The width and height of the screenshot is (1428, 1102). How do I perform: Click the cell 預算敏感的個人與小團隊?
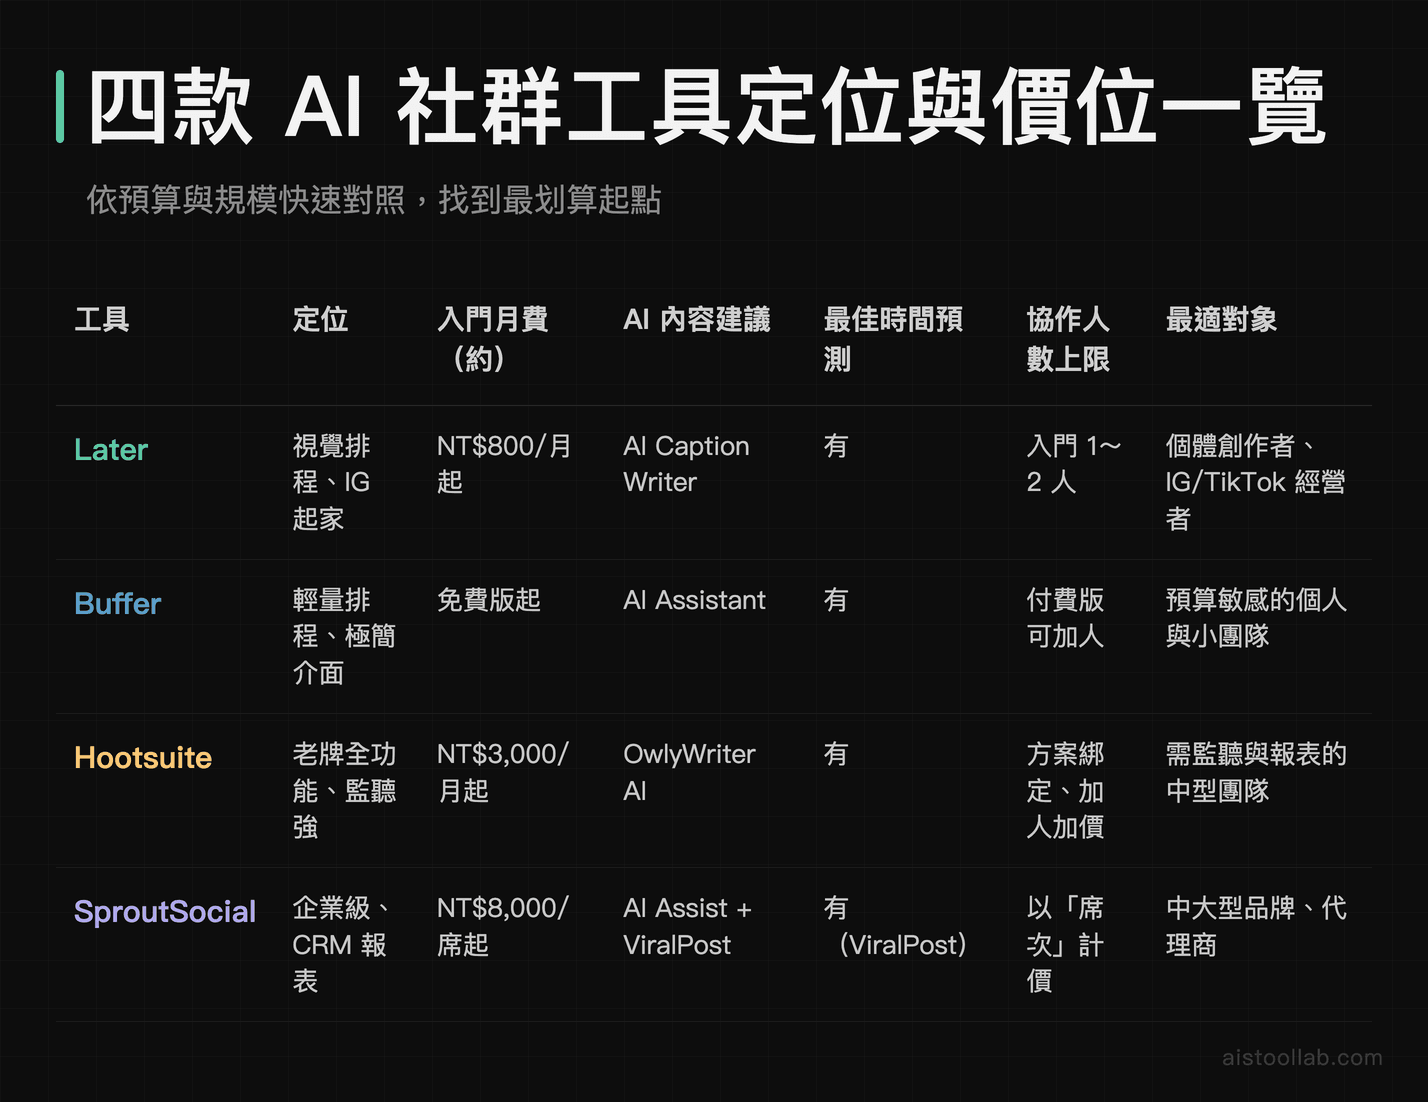[1256, 618]
